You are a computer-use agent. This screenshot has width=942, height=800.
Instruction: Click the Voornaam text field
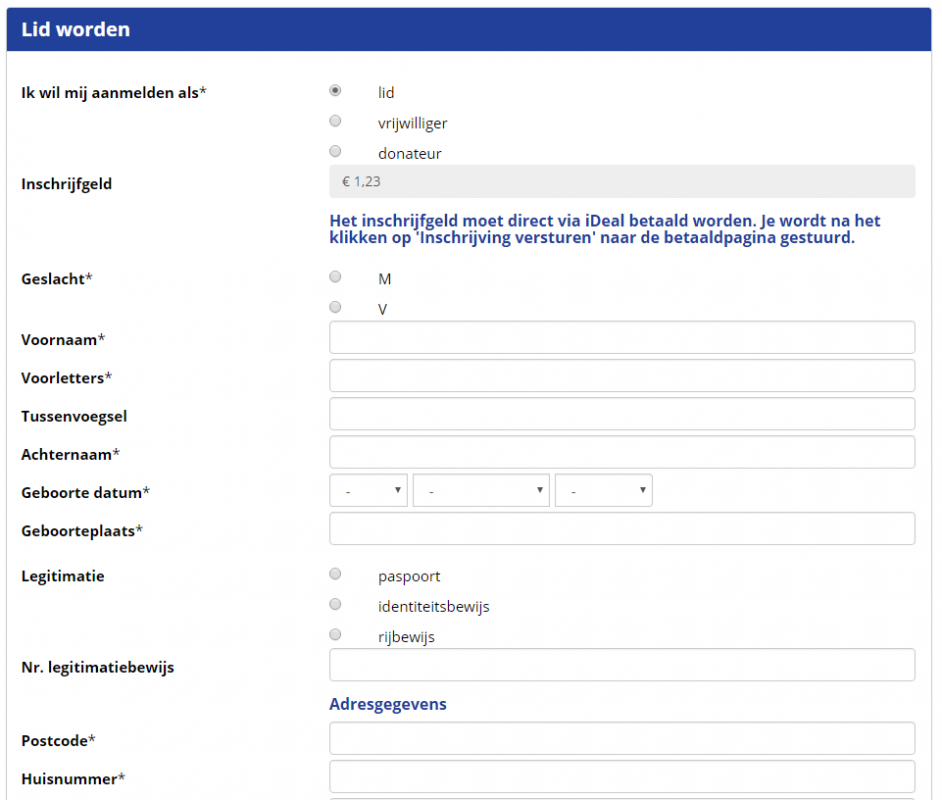pos(621,338)
